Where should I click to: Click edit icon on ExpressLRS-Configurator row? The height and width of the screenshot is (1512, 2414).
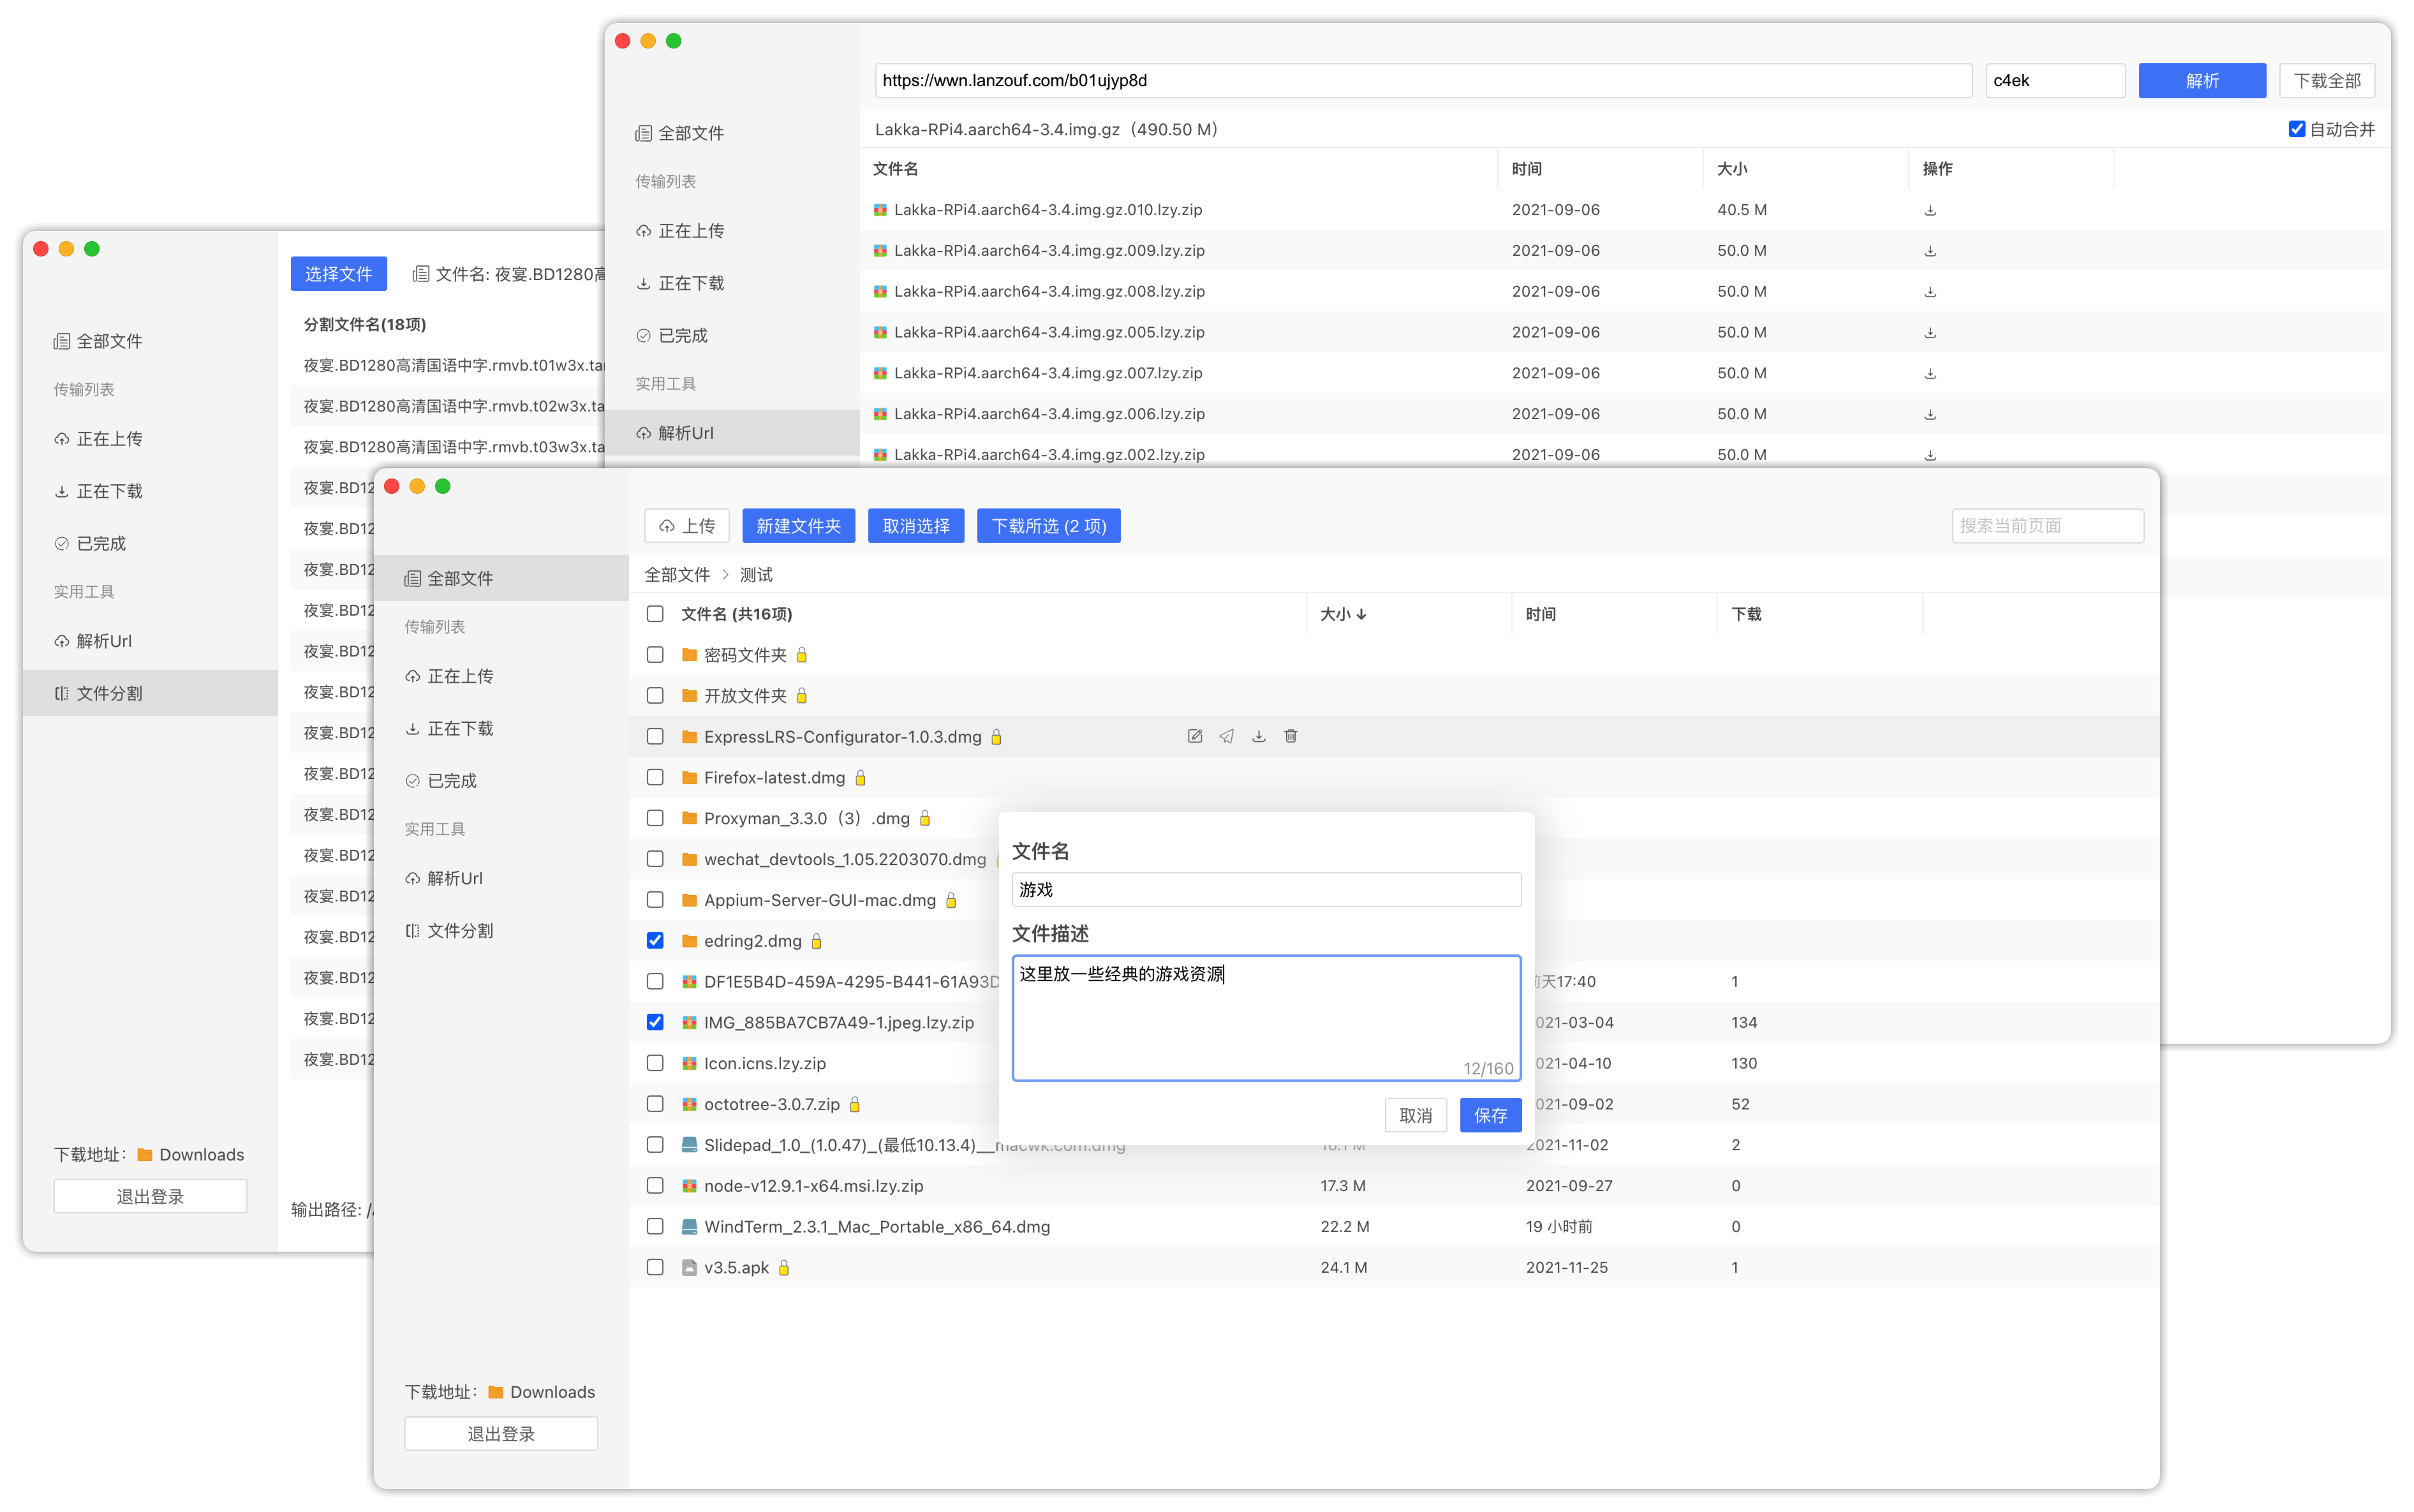1194,736
